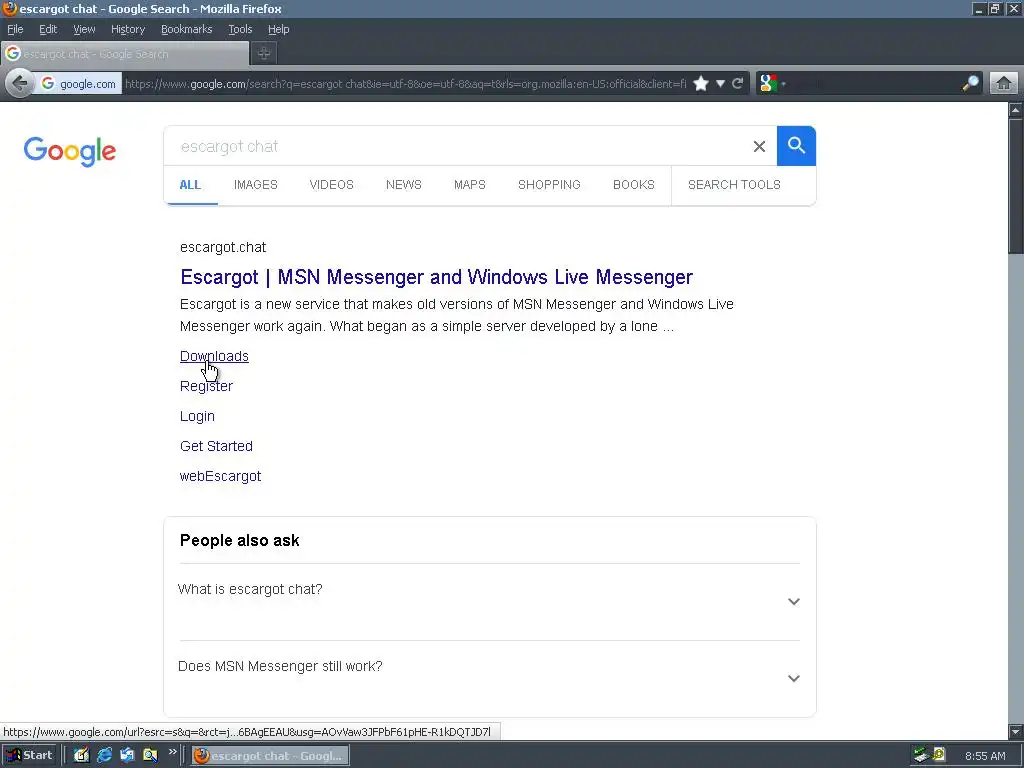Click the Google logo
Image resolution: width=1024 pixels, height=768 pixels.
70,152
